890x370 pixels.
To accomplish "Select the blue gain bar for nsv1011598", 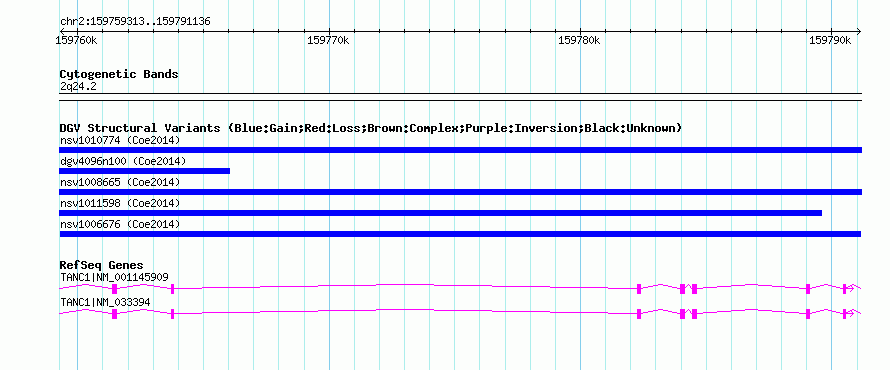I will 440,213.
